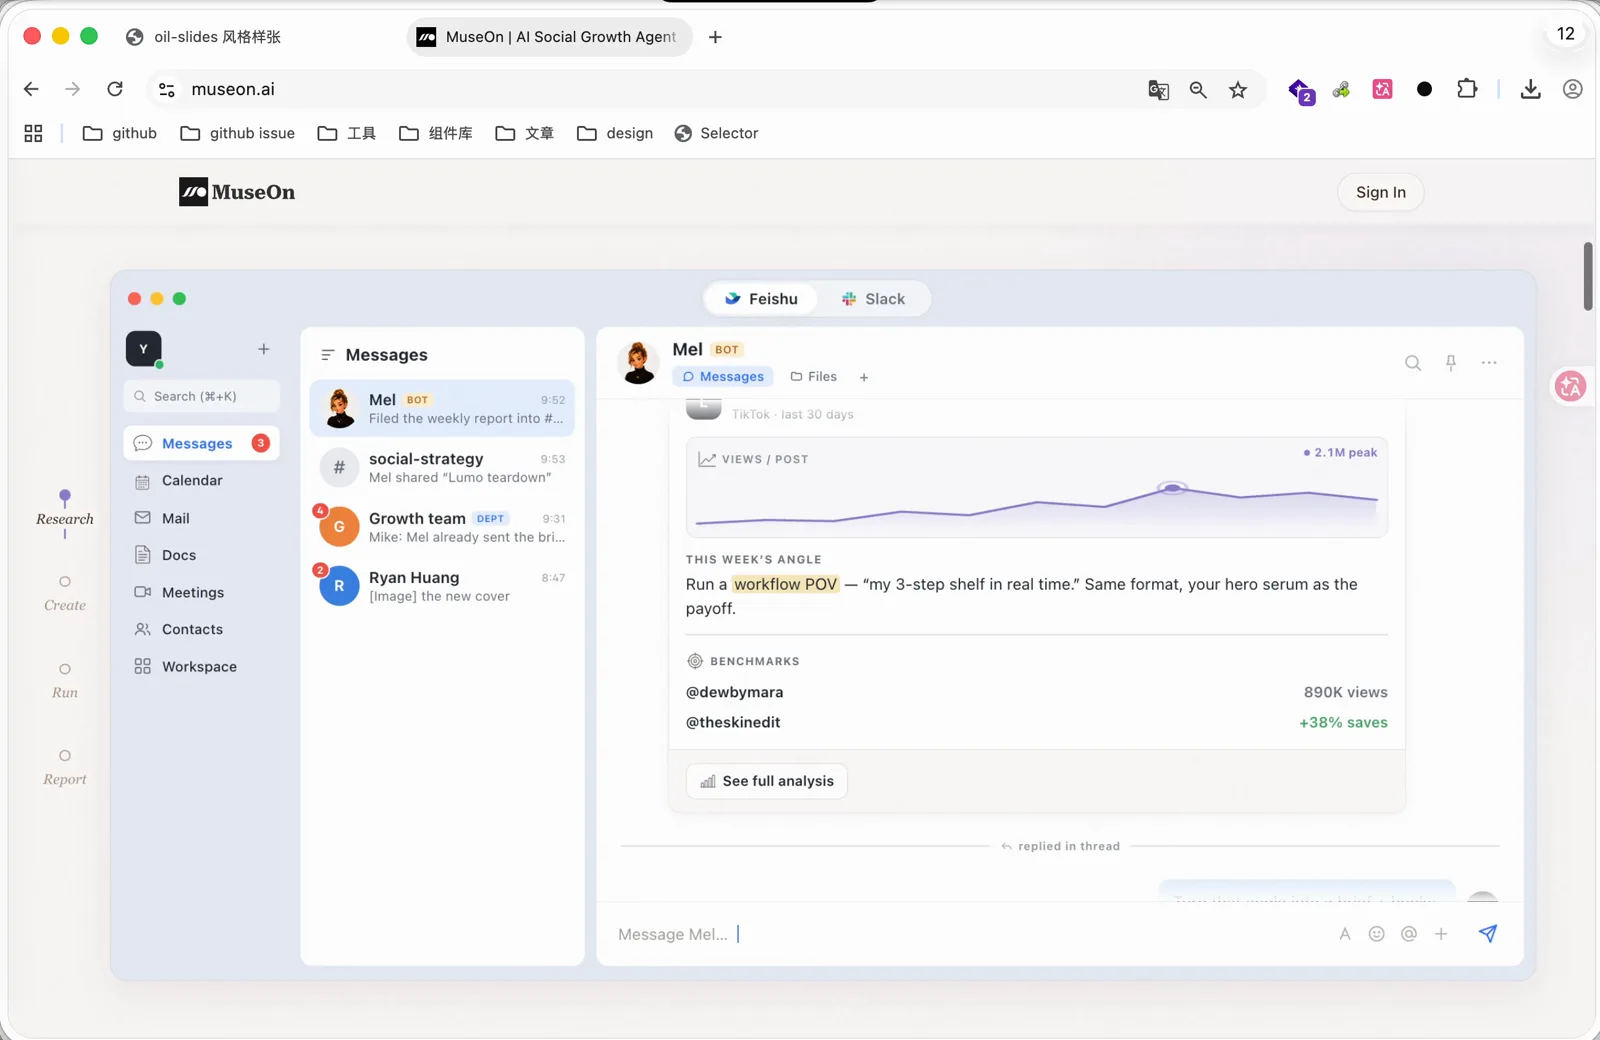Go back in browser history
Screen dimensions: 1600x1040
[x=31, y=89]
